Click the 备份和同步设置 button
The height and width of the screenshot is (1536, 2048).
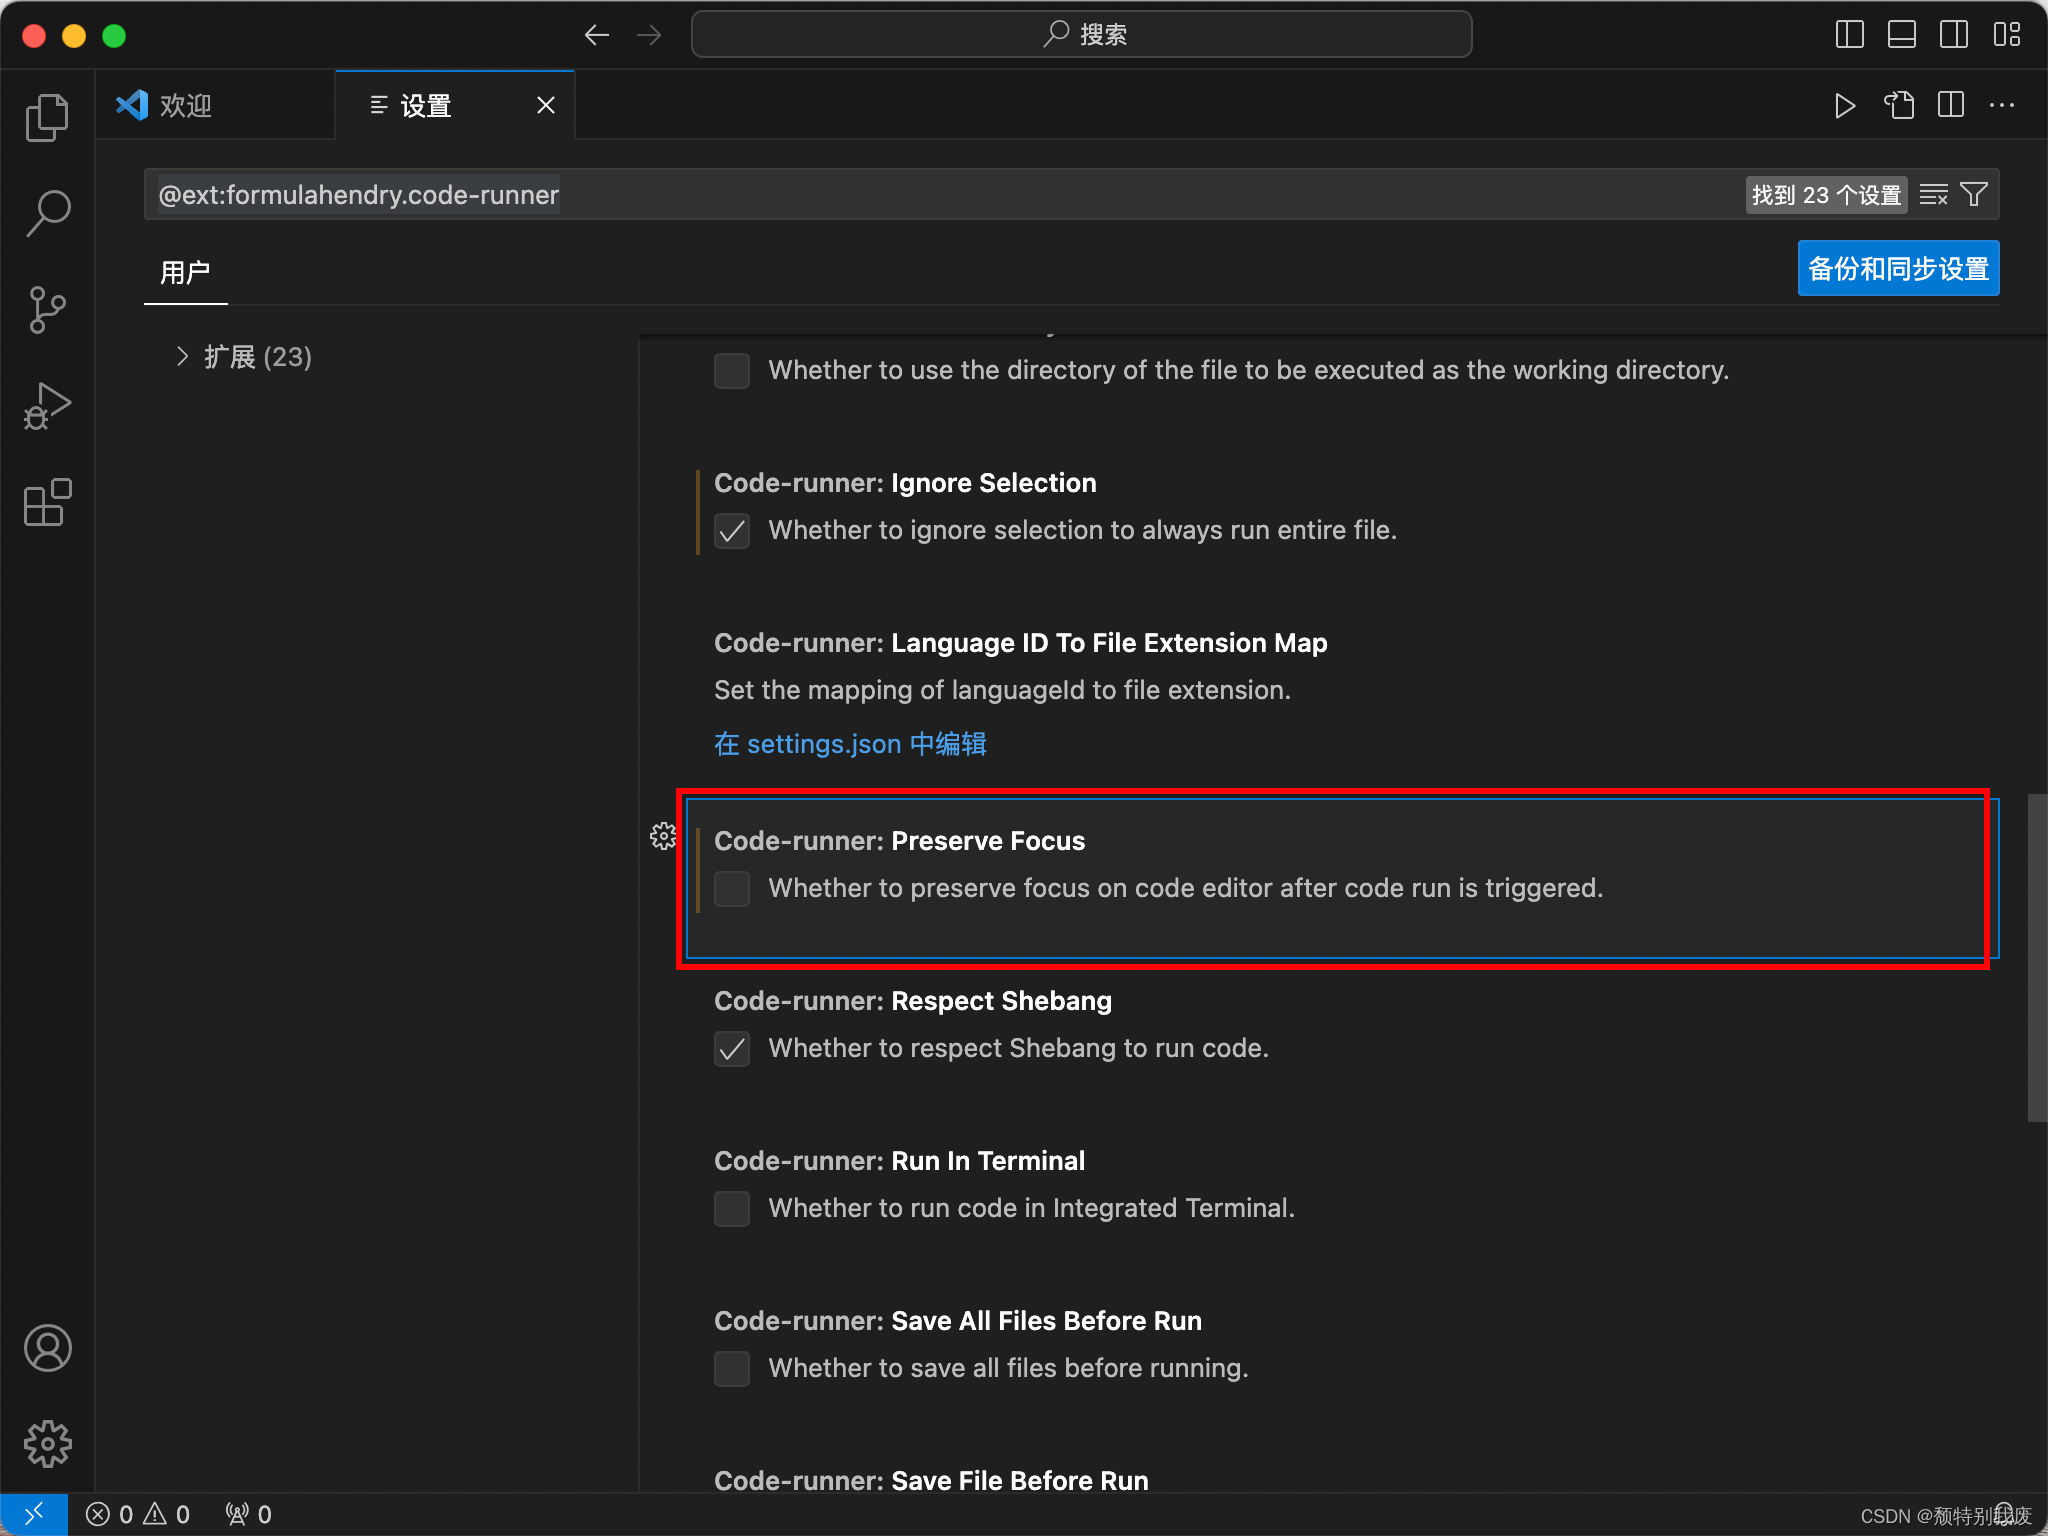tap(1898, 268)
